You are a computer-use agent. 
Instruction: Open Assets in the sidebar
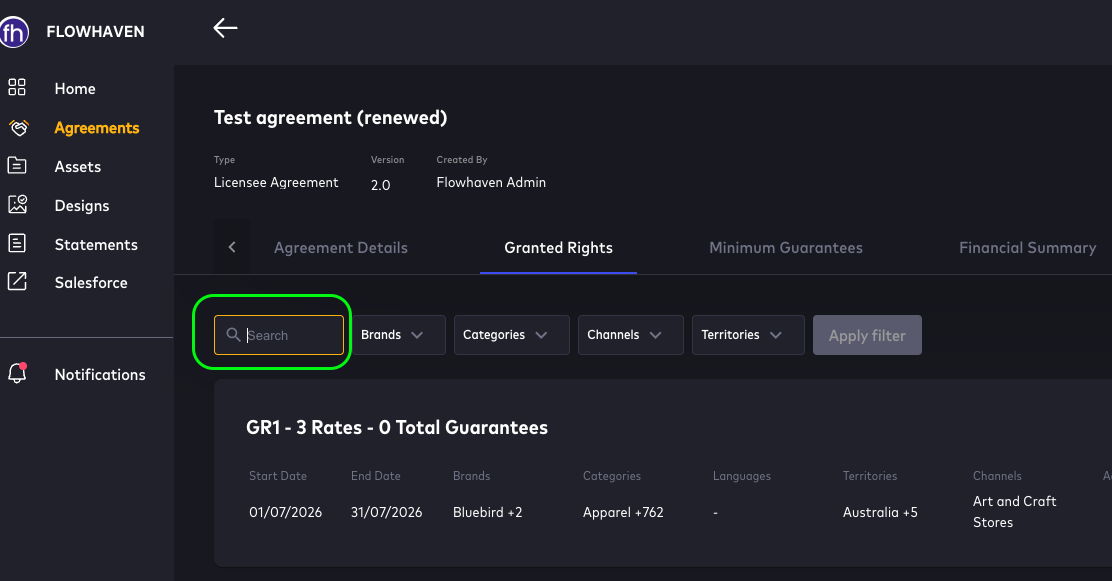pyautogui.click(x=78, y=167)
